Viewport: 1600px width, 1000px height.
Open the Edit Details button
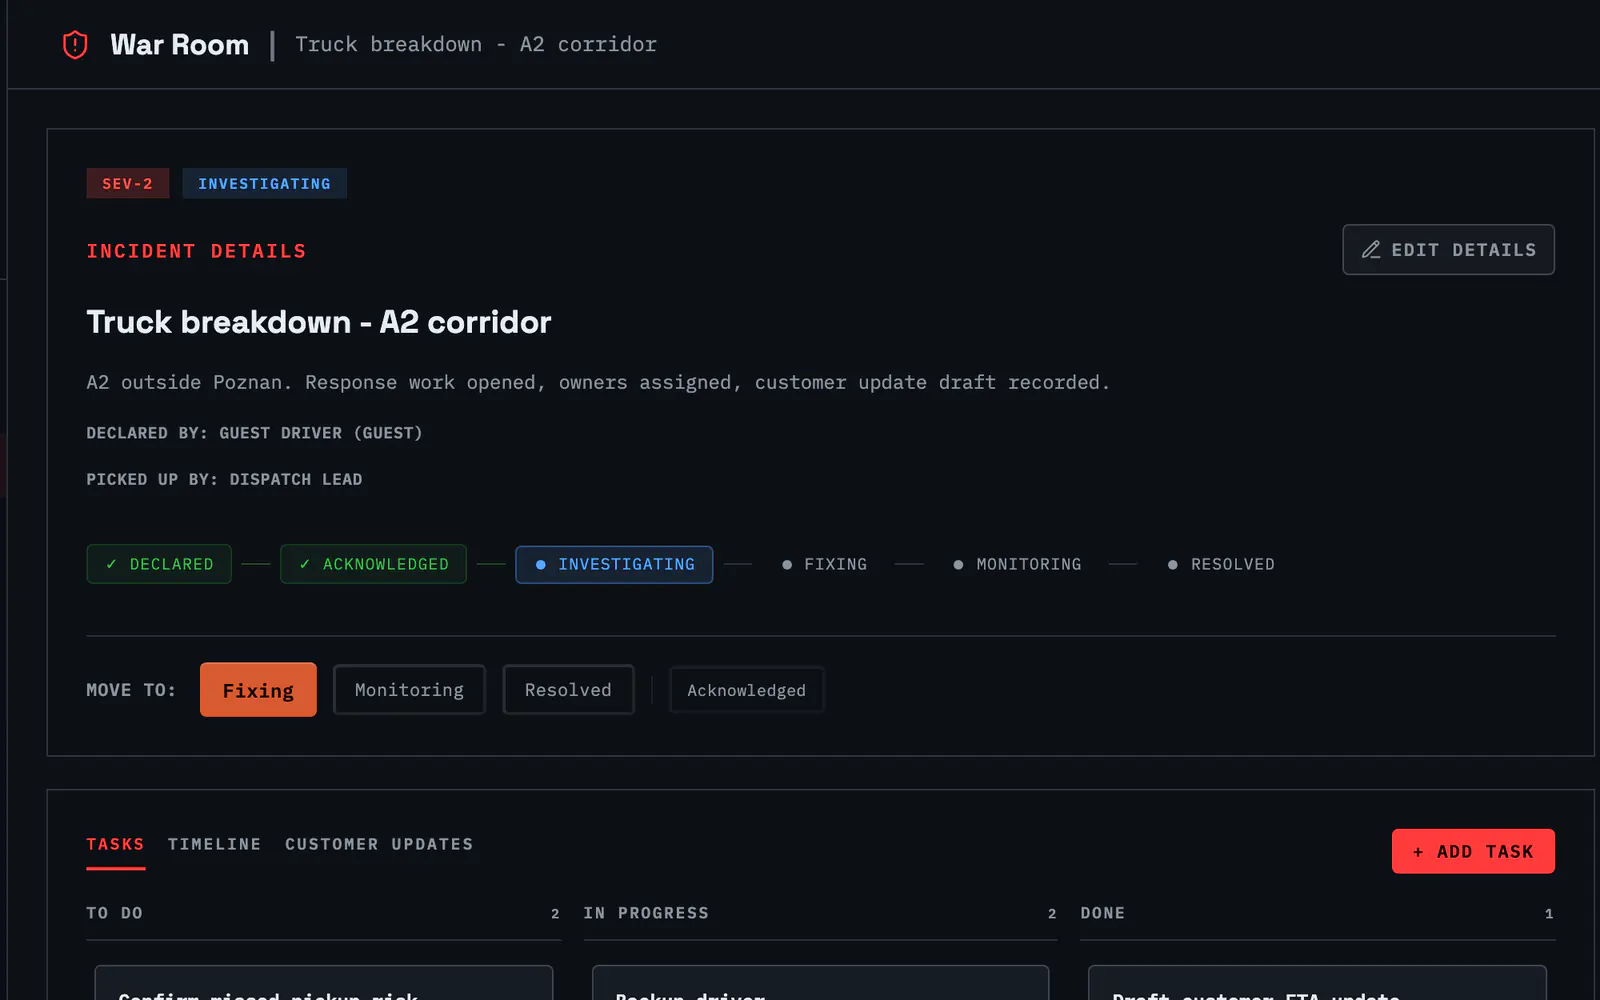point(1448,250)
